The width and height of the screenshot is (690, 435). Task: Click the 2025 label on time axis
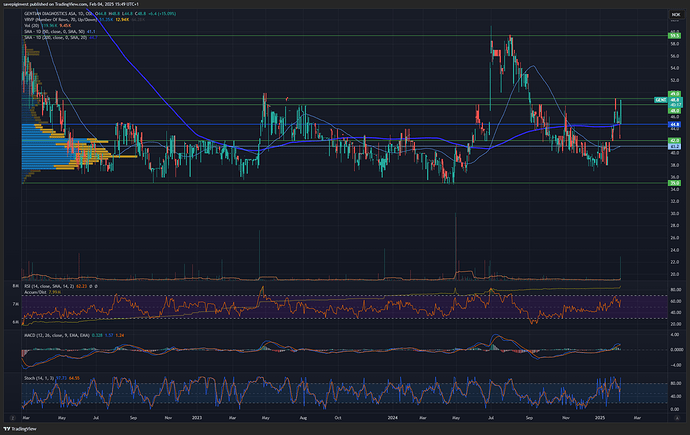coord(599,418)
